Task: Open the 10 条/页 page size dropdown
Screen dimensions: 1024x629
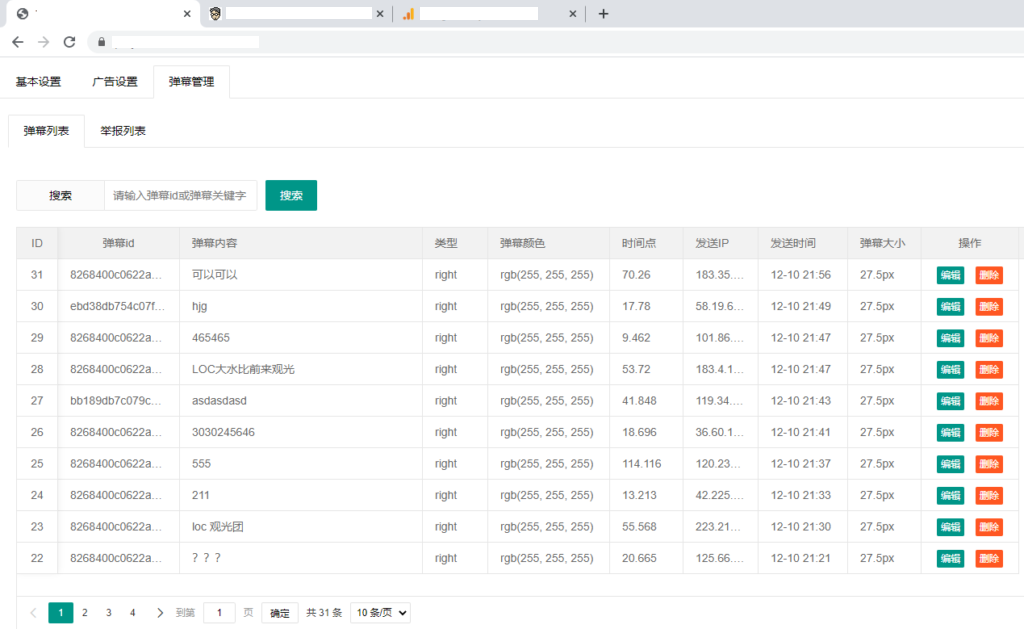Action: pos(380,613)
